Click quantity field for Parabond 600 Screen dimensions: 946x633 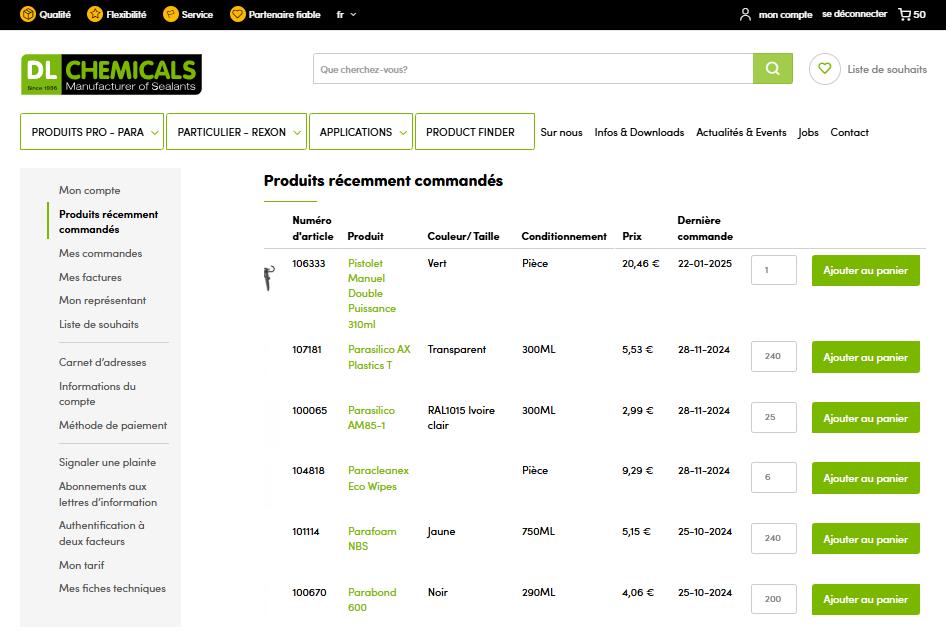(x=773, y=599)
